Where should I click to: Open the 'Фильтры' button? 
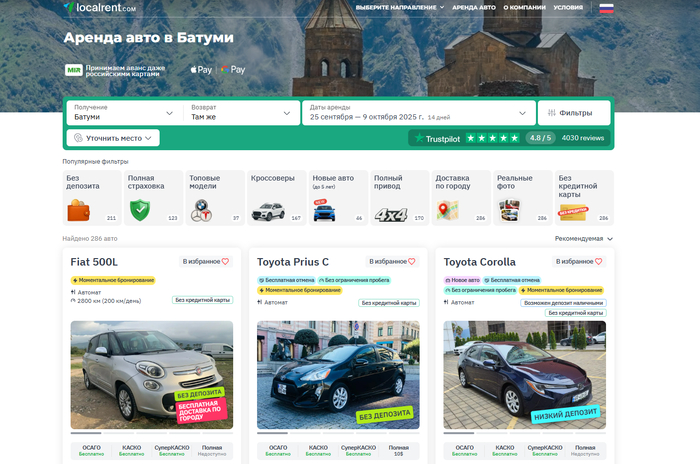click(x=574, y=113)
